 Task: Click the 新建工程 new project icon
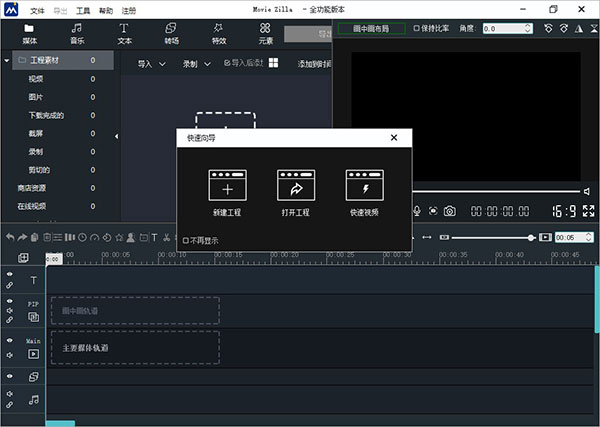[x=227, y=185]
